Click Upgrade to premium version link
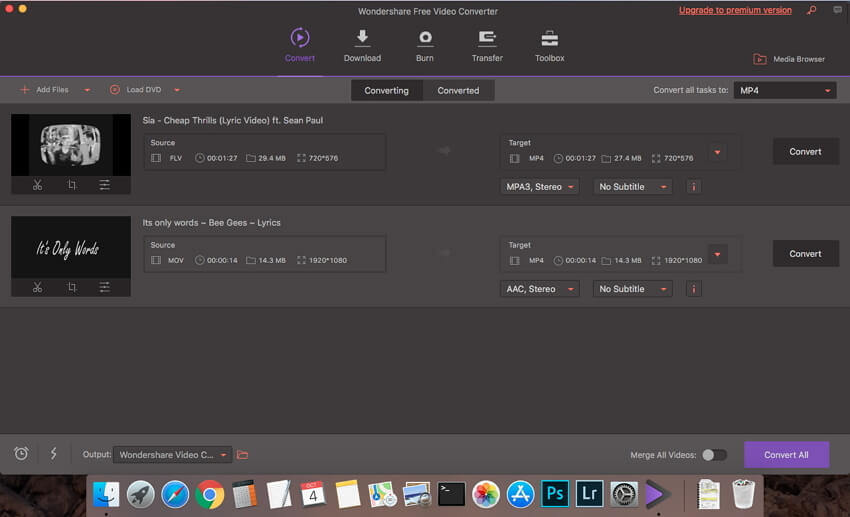This screenshot has height=517, width=850. coord(735,10)
